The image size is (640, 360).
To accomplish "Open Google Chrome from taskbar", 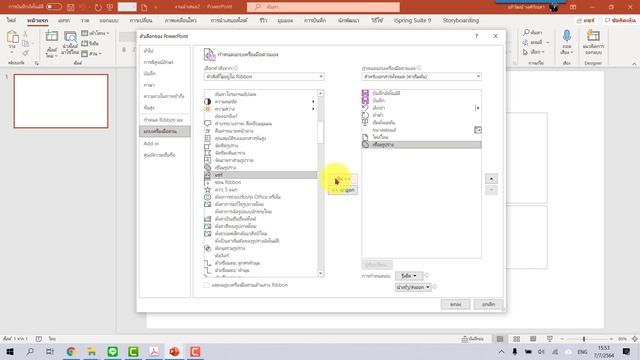I will pos(71,351).
